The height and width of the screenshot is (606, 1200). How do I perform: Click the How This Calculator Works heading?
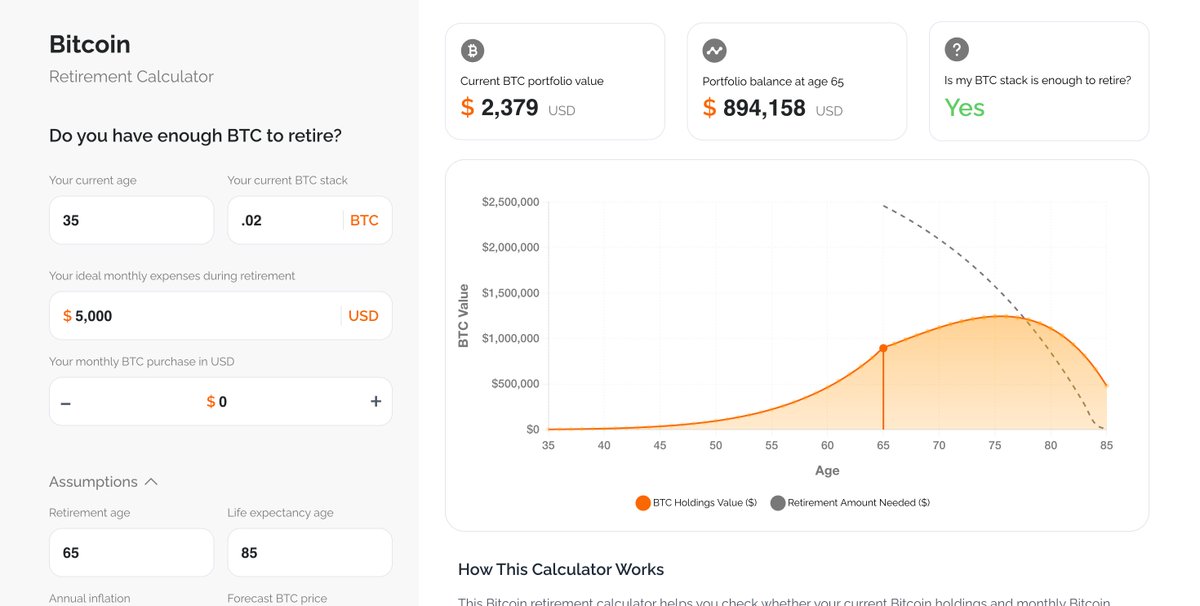pos(561,570)
